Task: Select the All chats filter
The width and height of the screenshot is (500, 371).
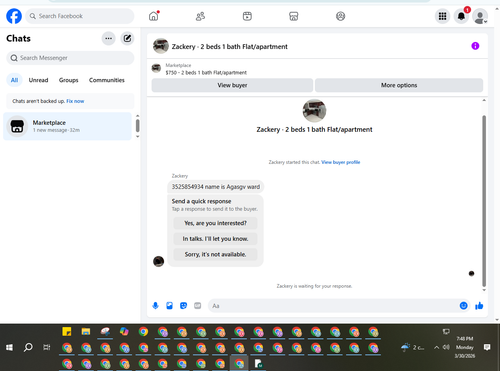Action: tap(14, 80)
